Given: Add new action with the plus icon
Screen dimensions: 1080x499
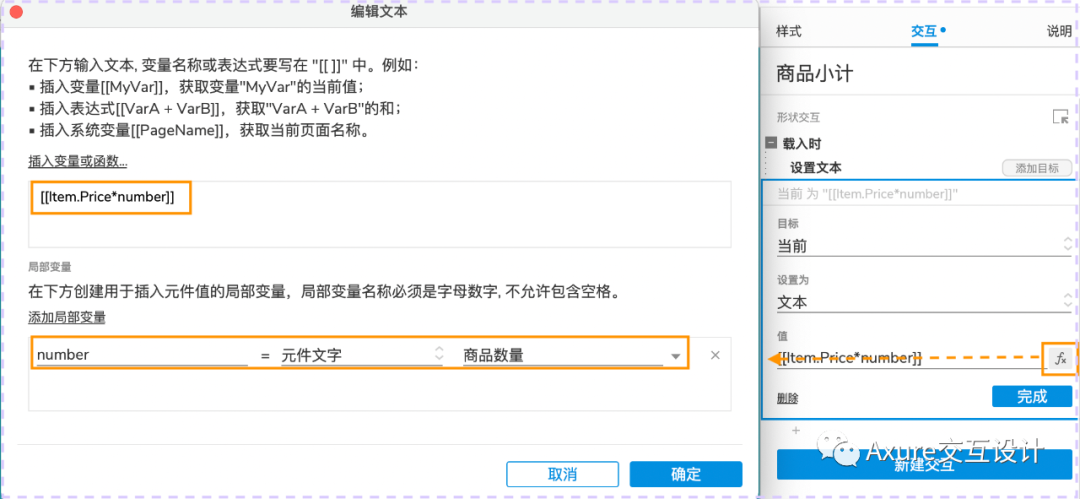Looking at the screenshot, I should click(796, 431).
